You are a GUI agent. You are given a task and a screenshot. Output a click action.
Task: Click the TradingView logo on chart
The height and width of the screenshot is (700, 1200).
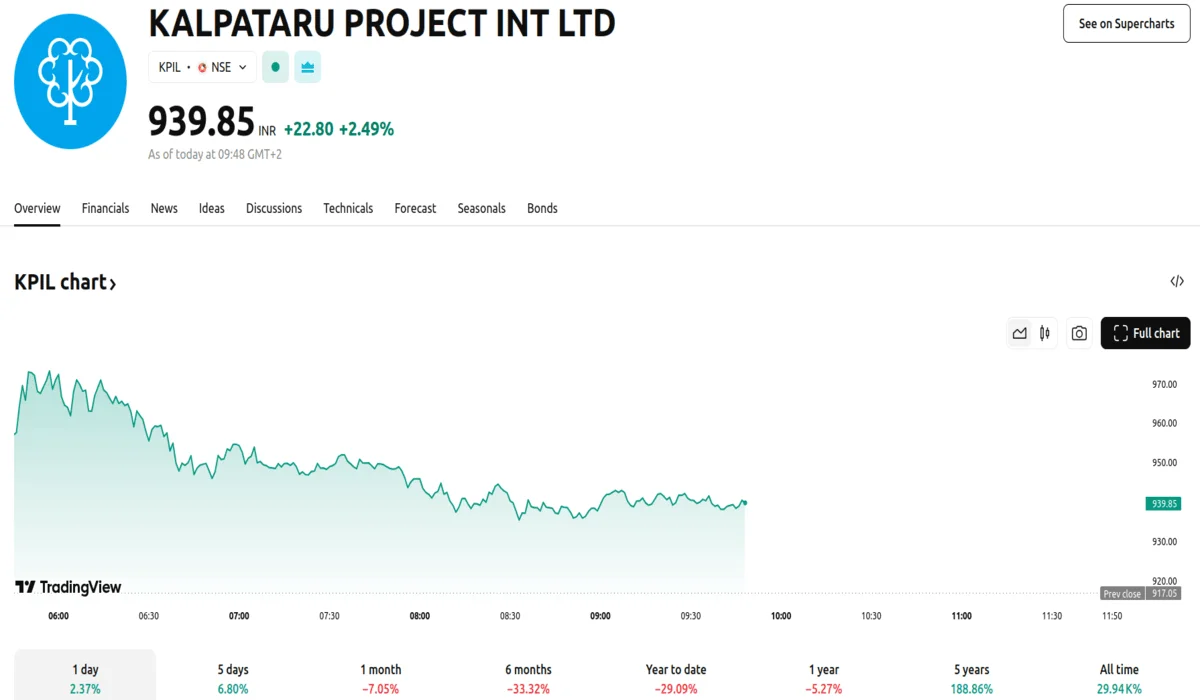click(x=68, y=587)
